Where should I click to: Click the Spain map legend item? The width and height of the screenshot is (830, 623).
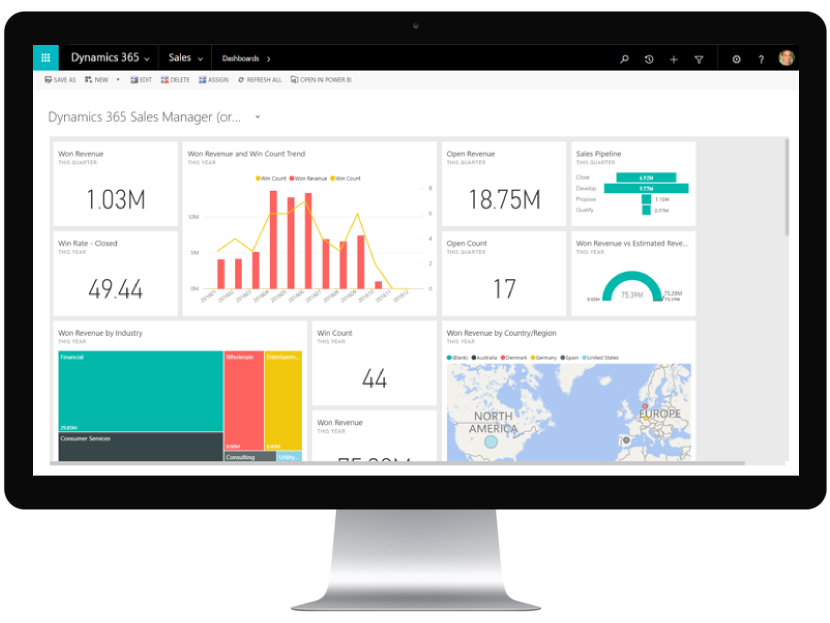(x=570, y=358)
